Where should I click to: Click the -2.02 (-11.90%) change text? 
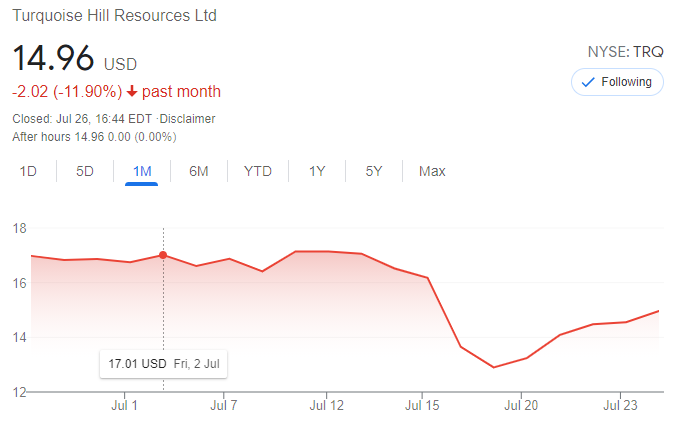(x=67, y=92)
